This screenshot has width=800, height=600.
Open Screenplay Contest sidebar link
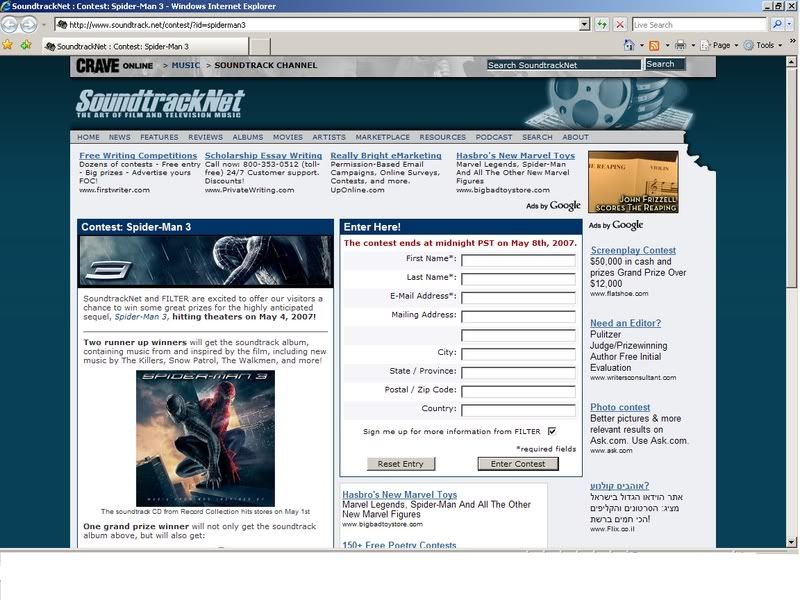(x=633, y=250)
